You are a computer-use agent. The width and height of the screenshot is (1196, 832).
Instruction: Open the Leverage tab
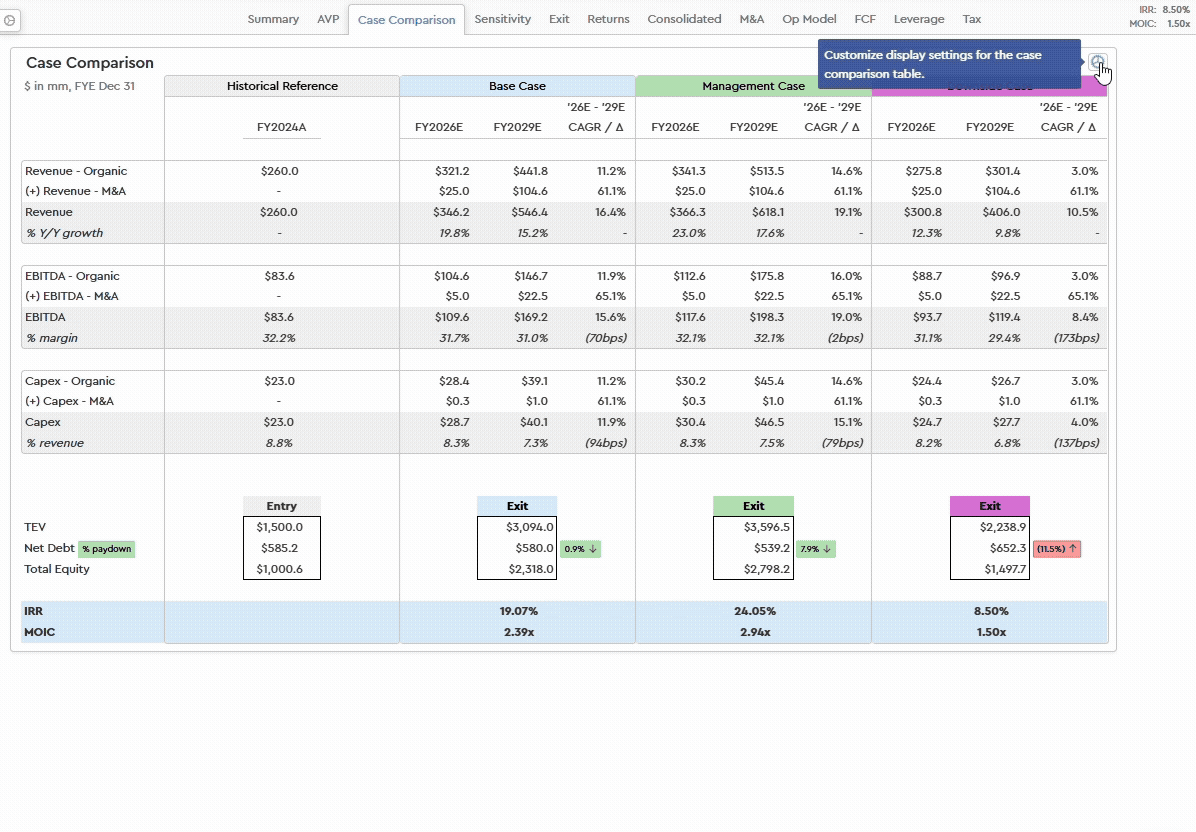click(x=918, y=19)
